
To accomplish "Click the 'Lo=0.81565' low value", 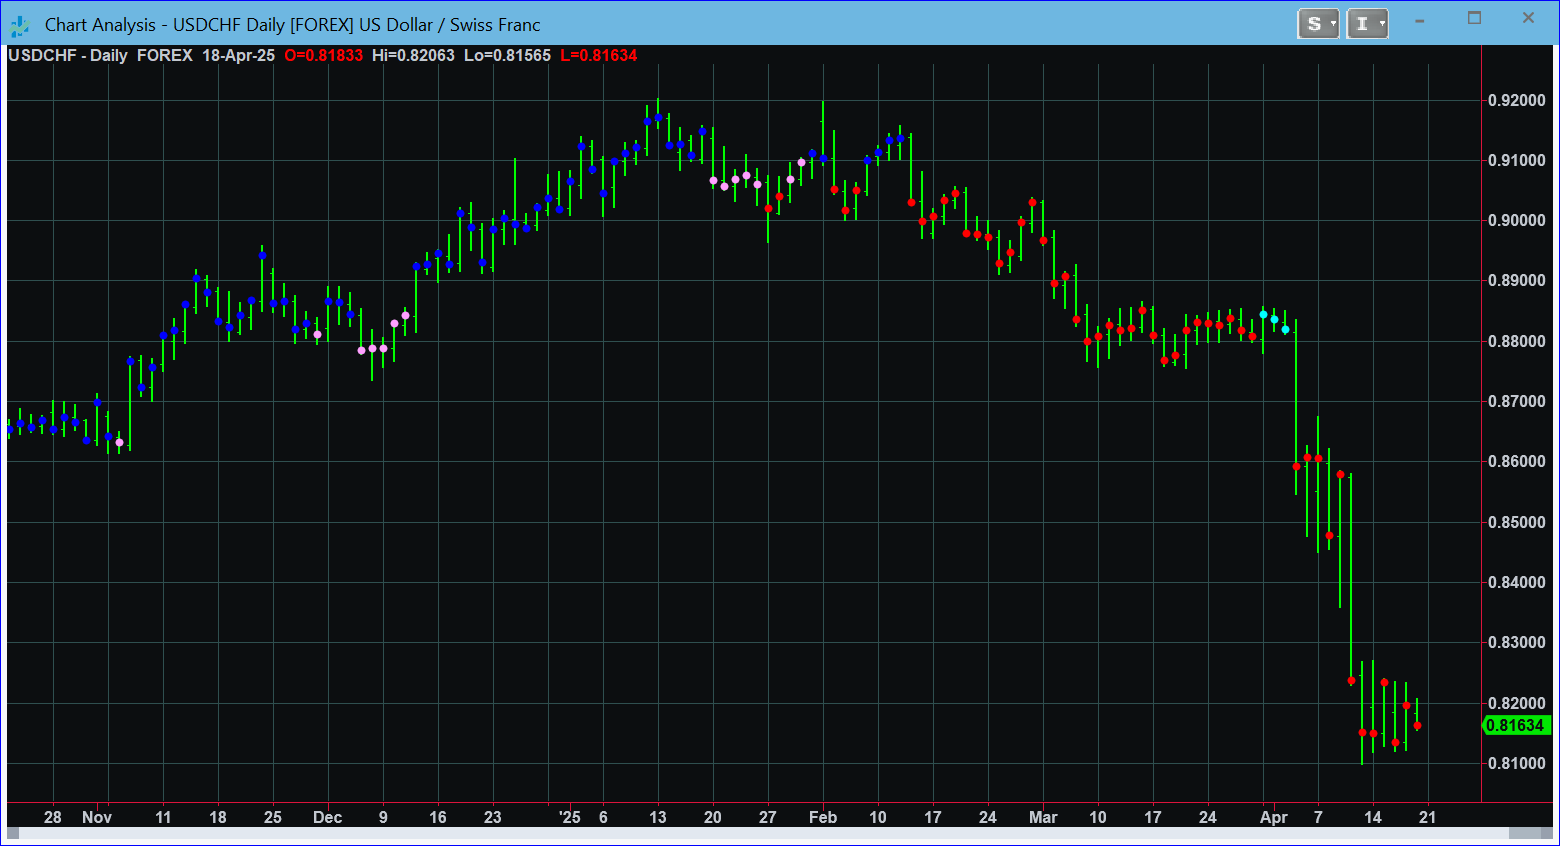I will pos(507,56).
